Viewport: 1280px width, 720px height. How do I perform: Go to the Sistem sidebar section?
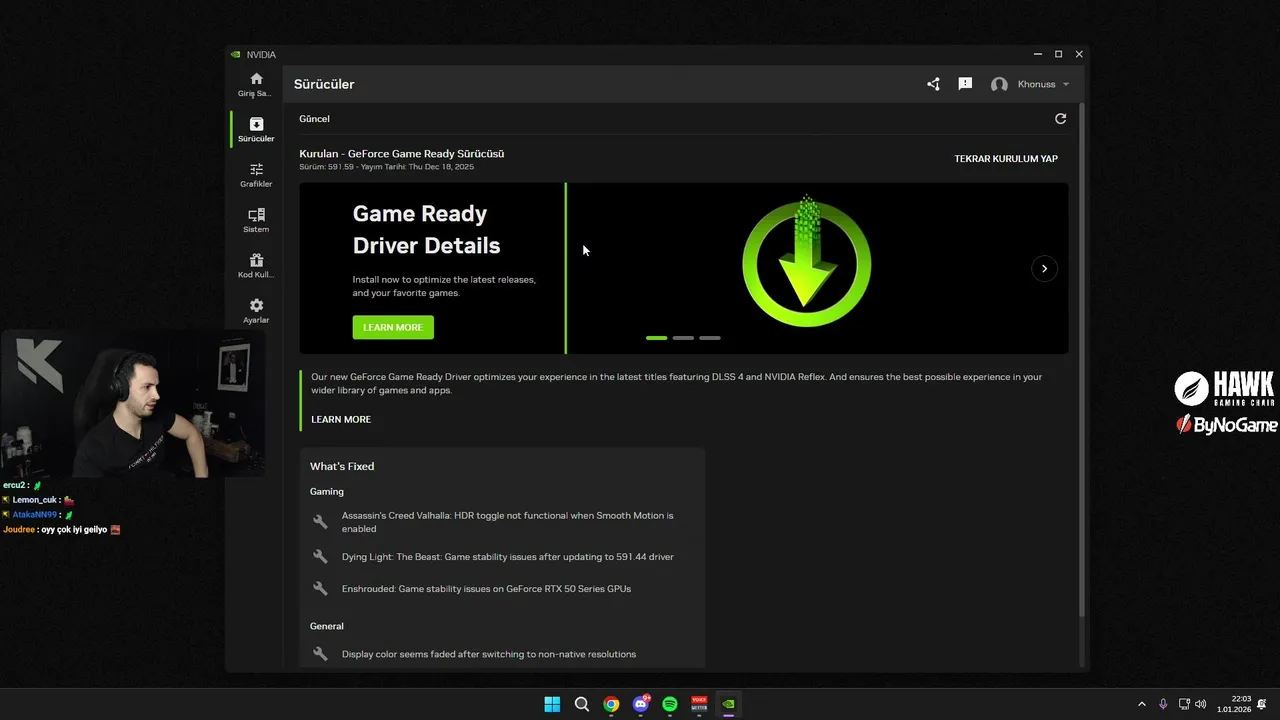tap(256, 220)
